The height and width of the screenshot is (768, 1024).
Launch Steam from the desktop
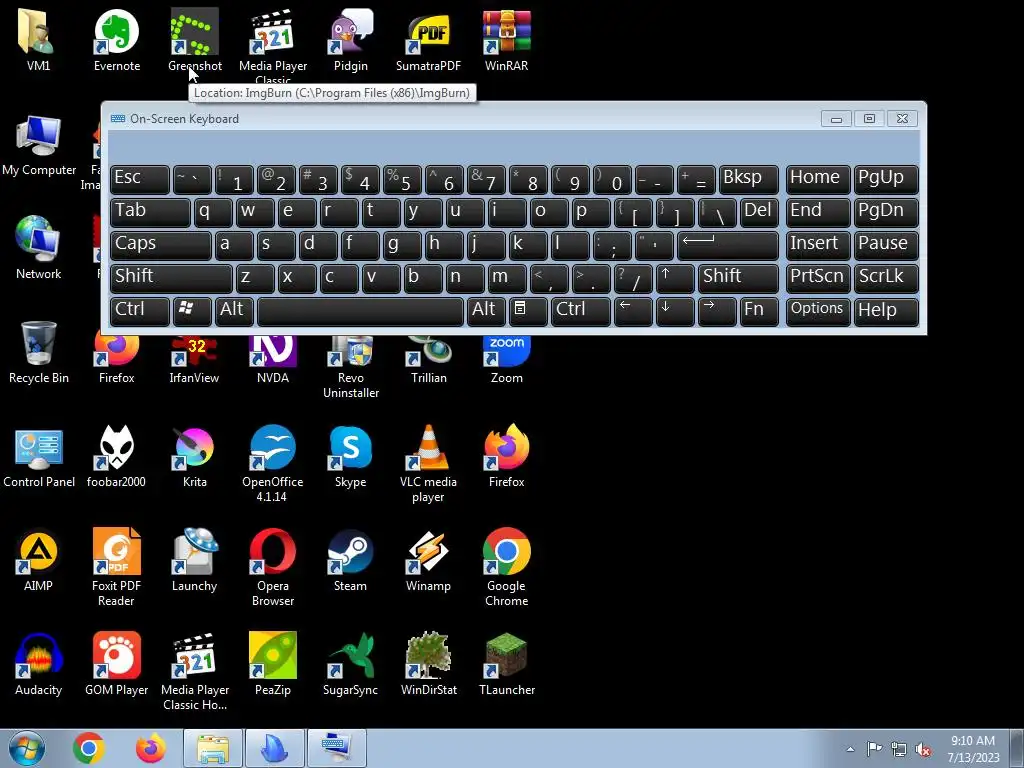coord(351,560)
